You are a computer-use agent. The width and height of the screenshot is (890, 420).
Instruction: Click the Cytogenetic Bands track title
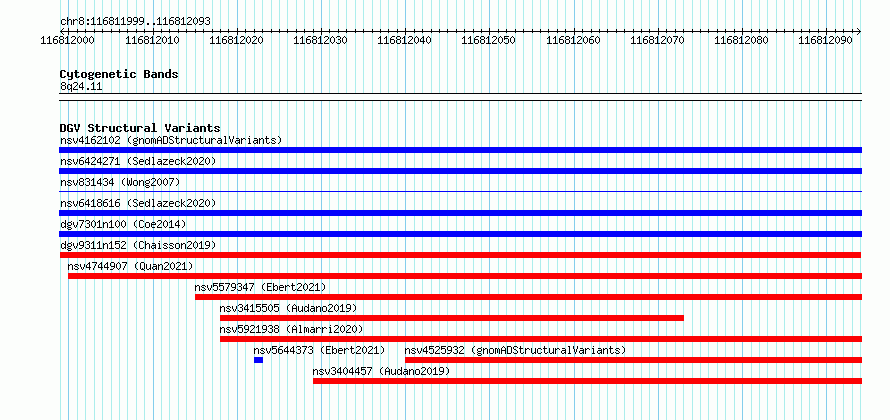[119, 74]
